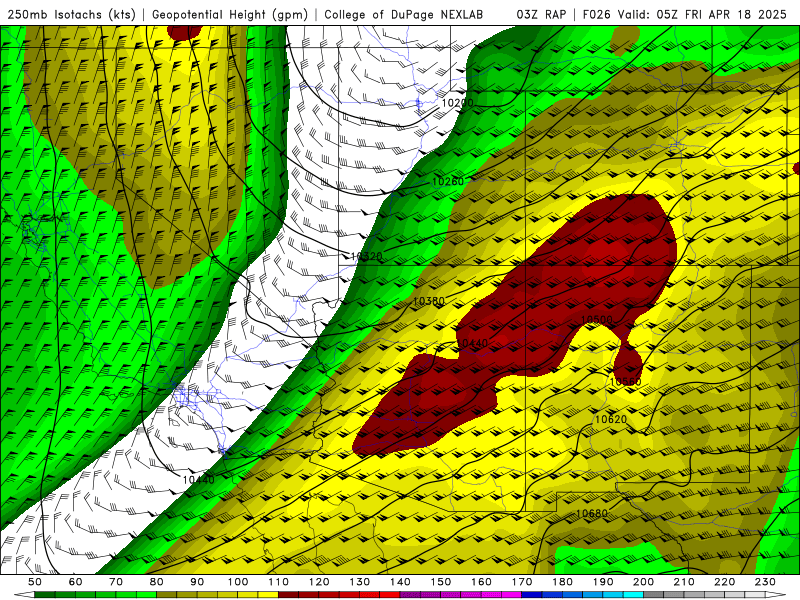This screenshot has width=800, height=600.
Task: Select the "03Z RAP" model run label
Action: (541, 15)
